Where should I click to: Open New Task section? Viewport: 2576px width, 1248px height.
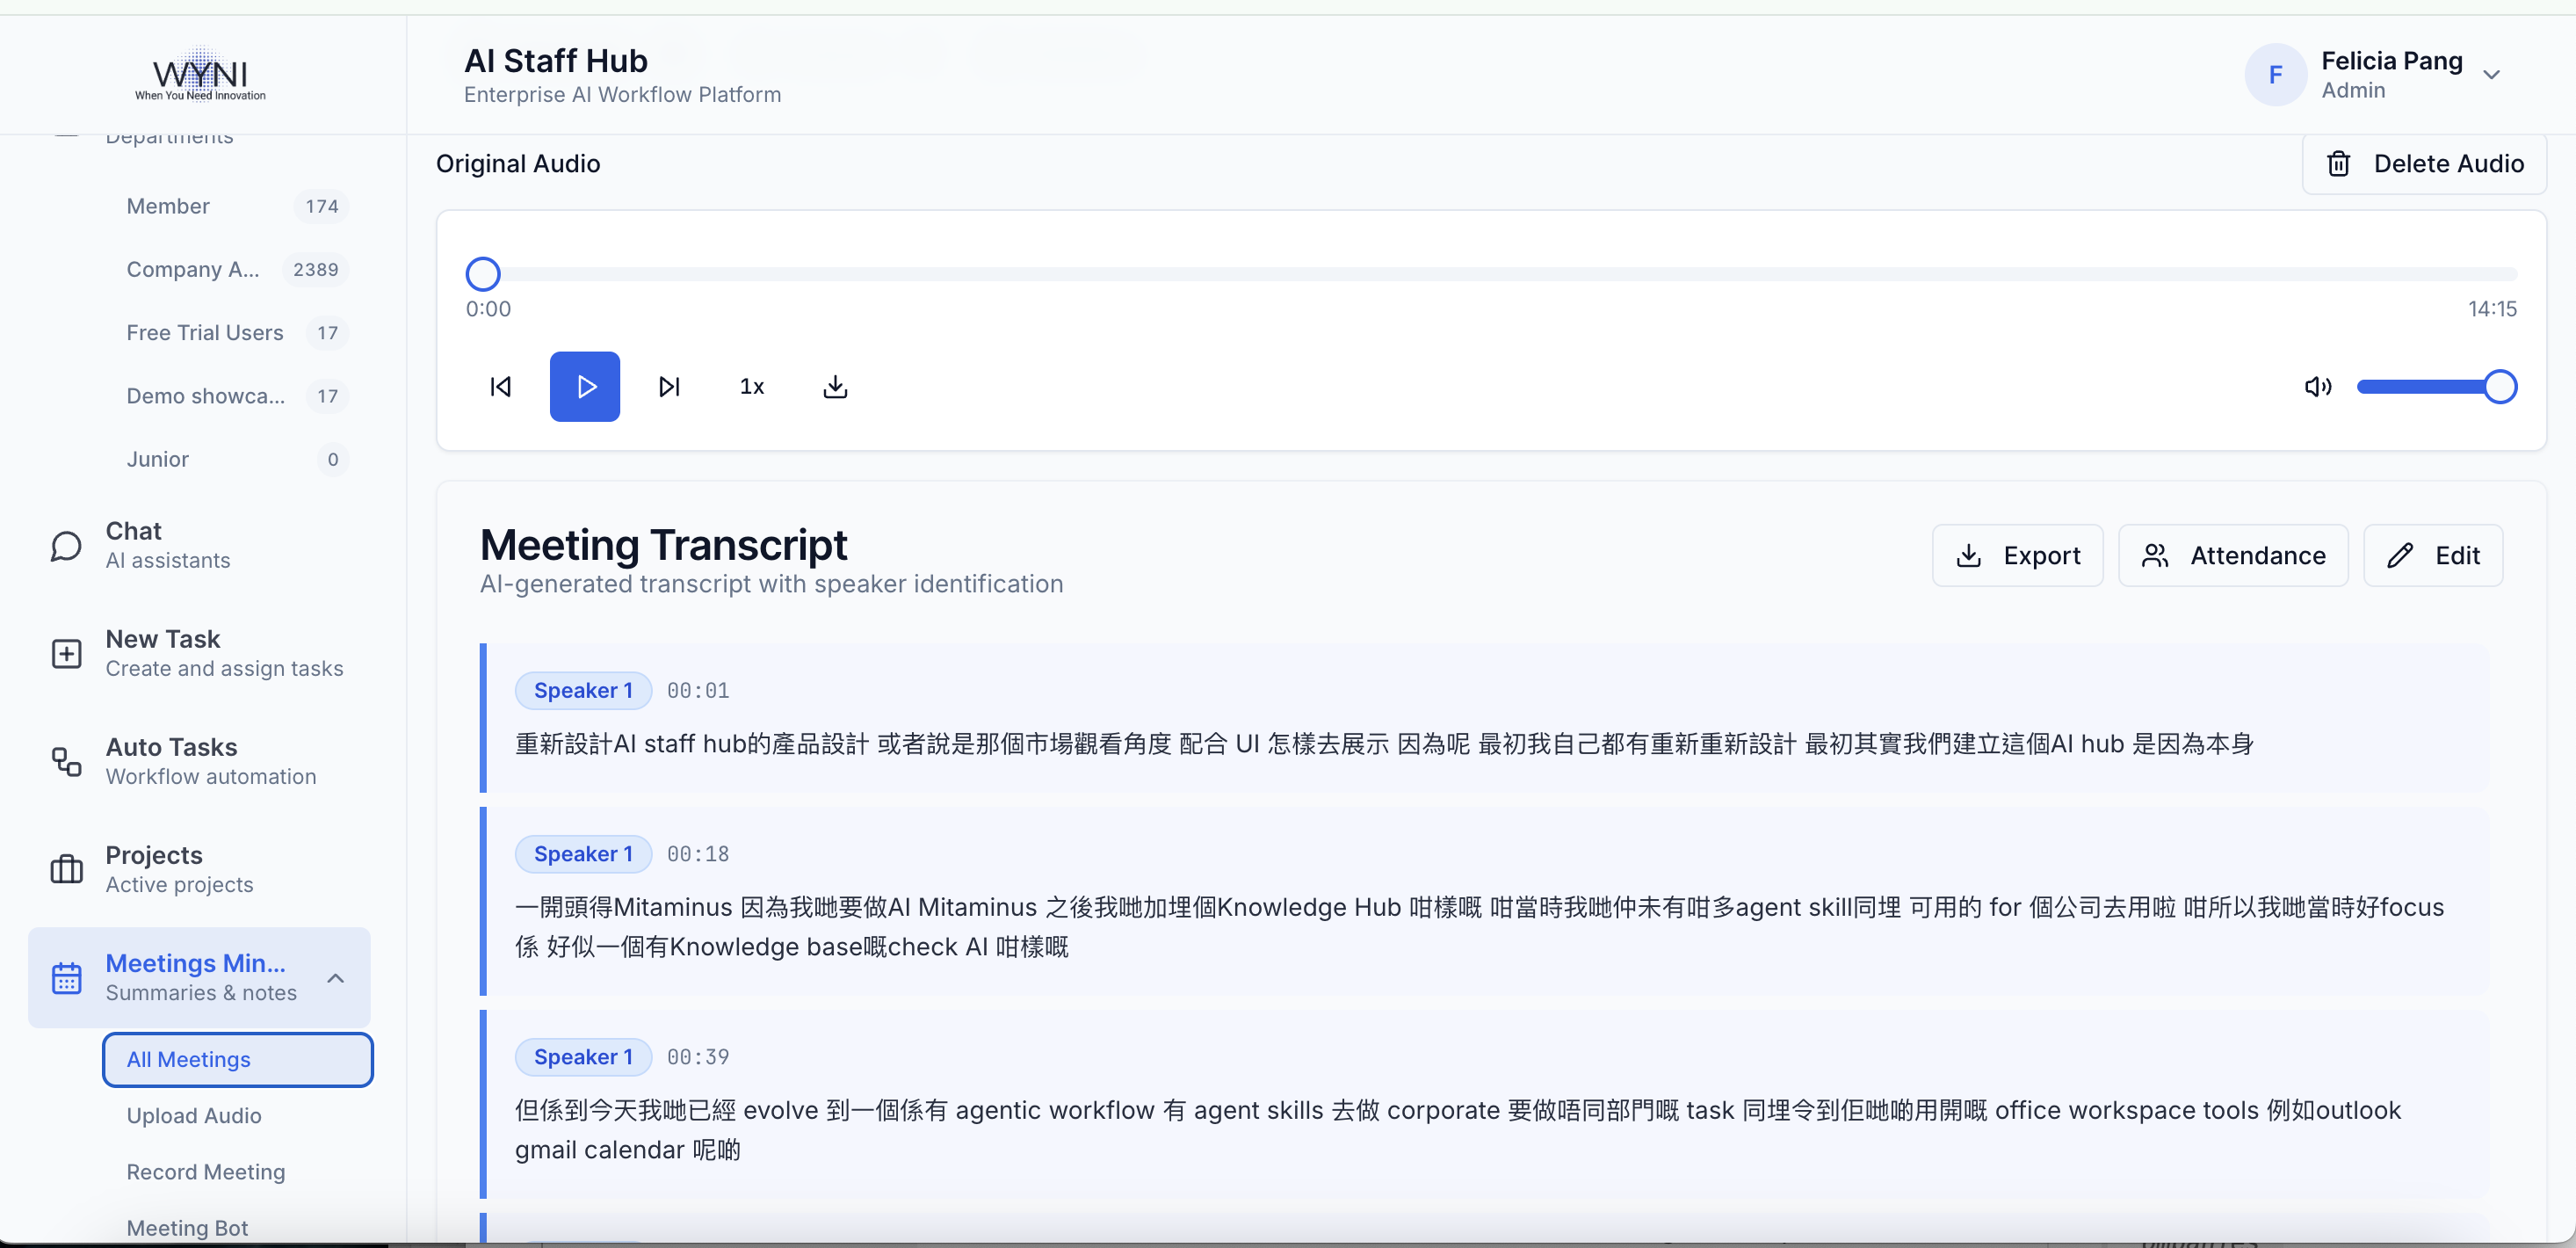[x=200, y=653]
